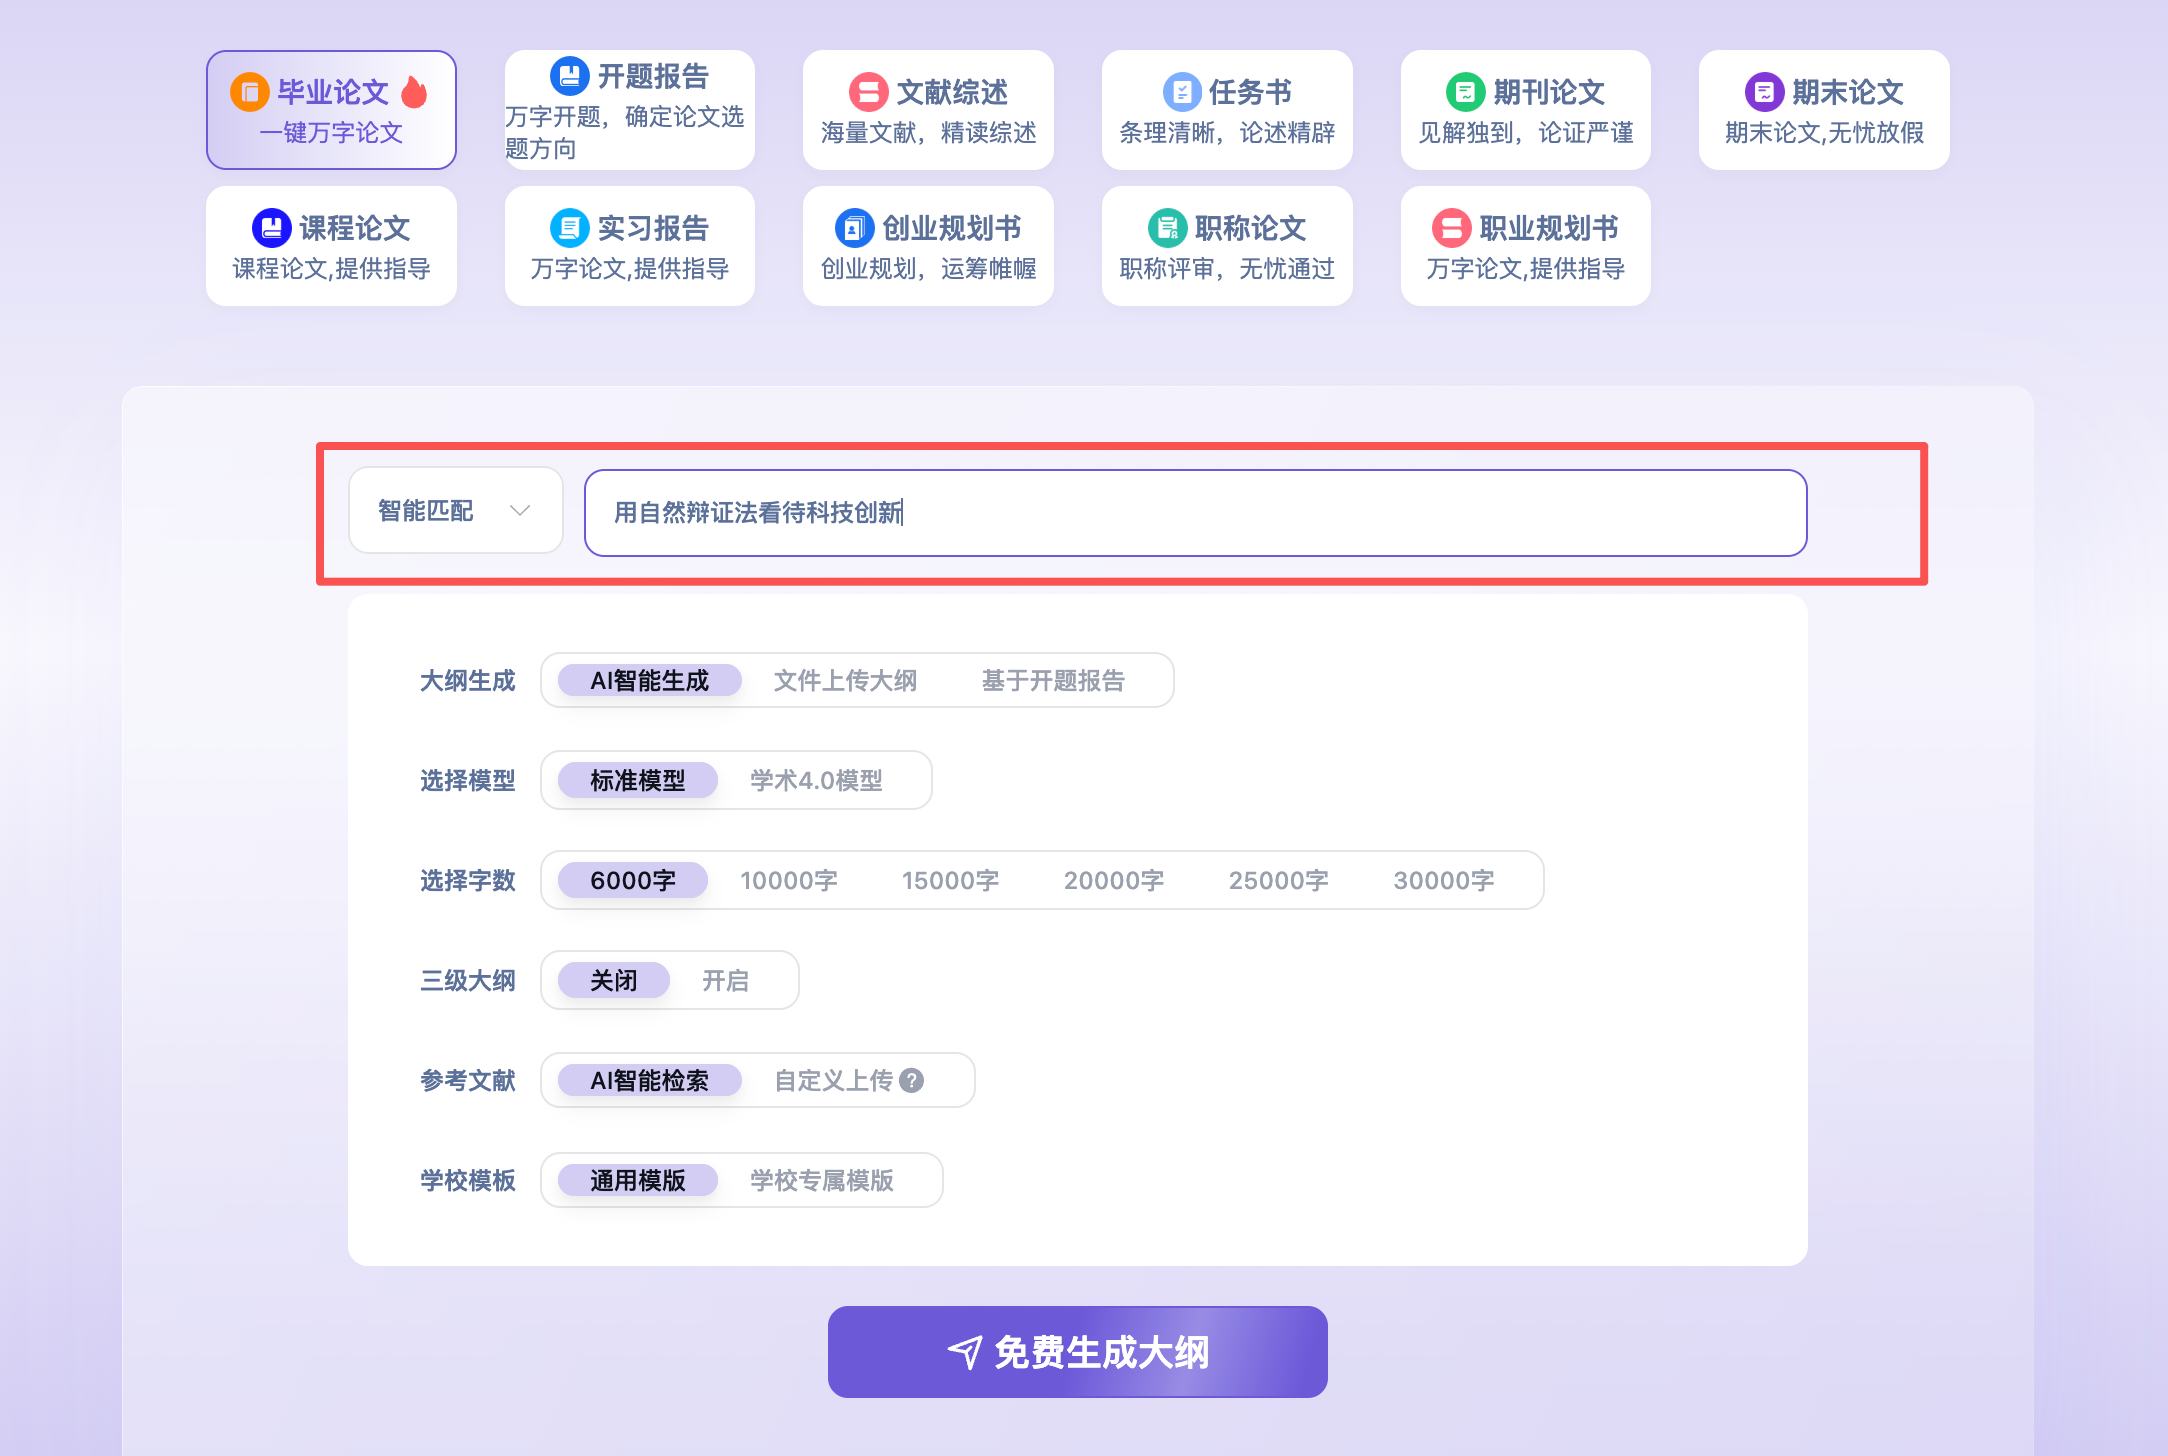Image resolution: width=2168 pixels, height=1456 pixels.
Task: Click the 职称论文 icon
Action: [x=1167, y=228]
